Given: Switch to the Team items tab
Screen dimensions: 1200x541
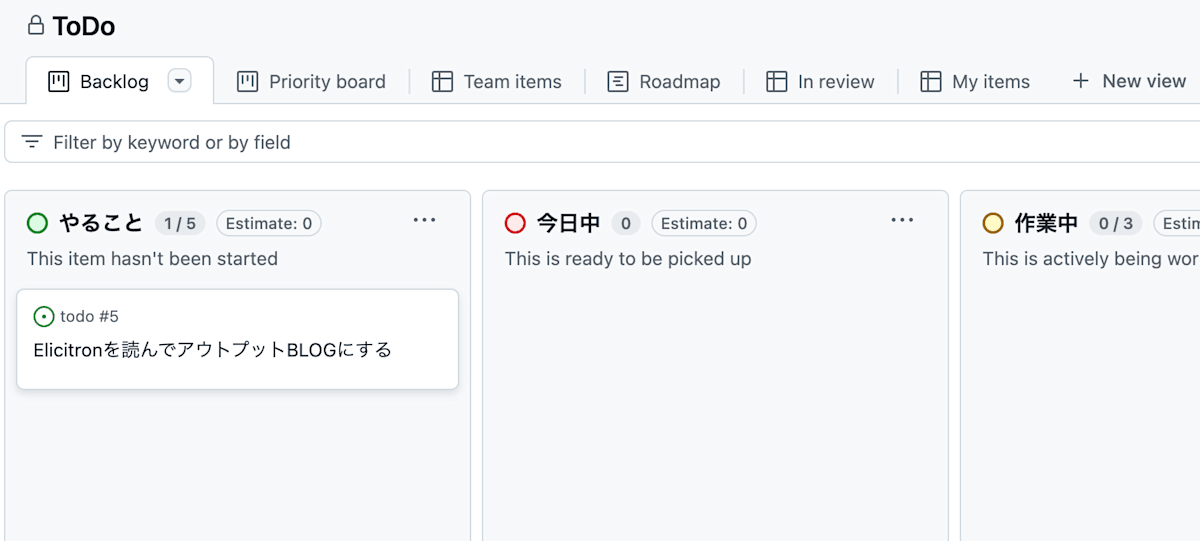Looking at the screenshot, I should tap(497, 82).
